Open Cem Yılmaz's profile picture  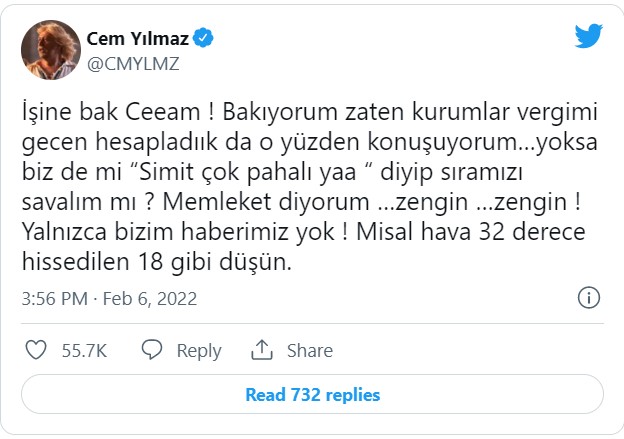(48, 49)
